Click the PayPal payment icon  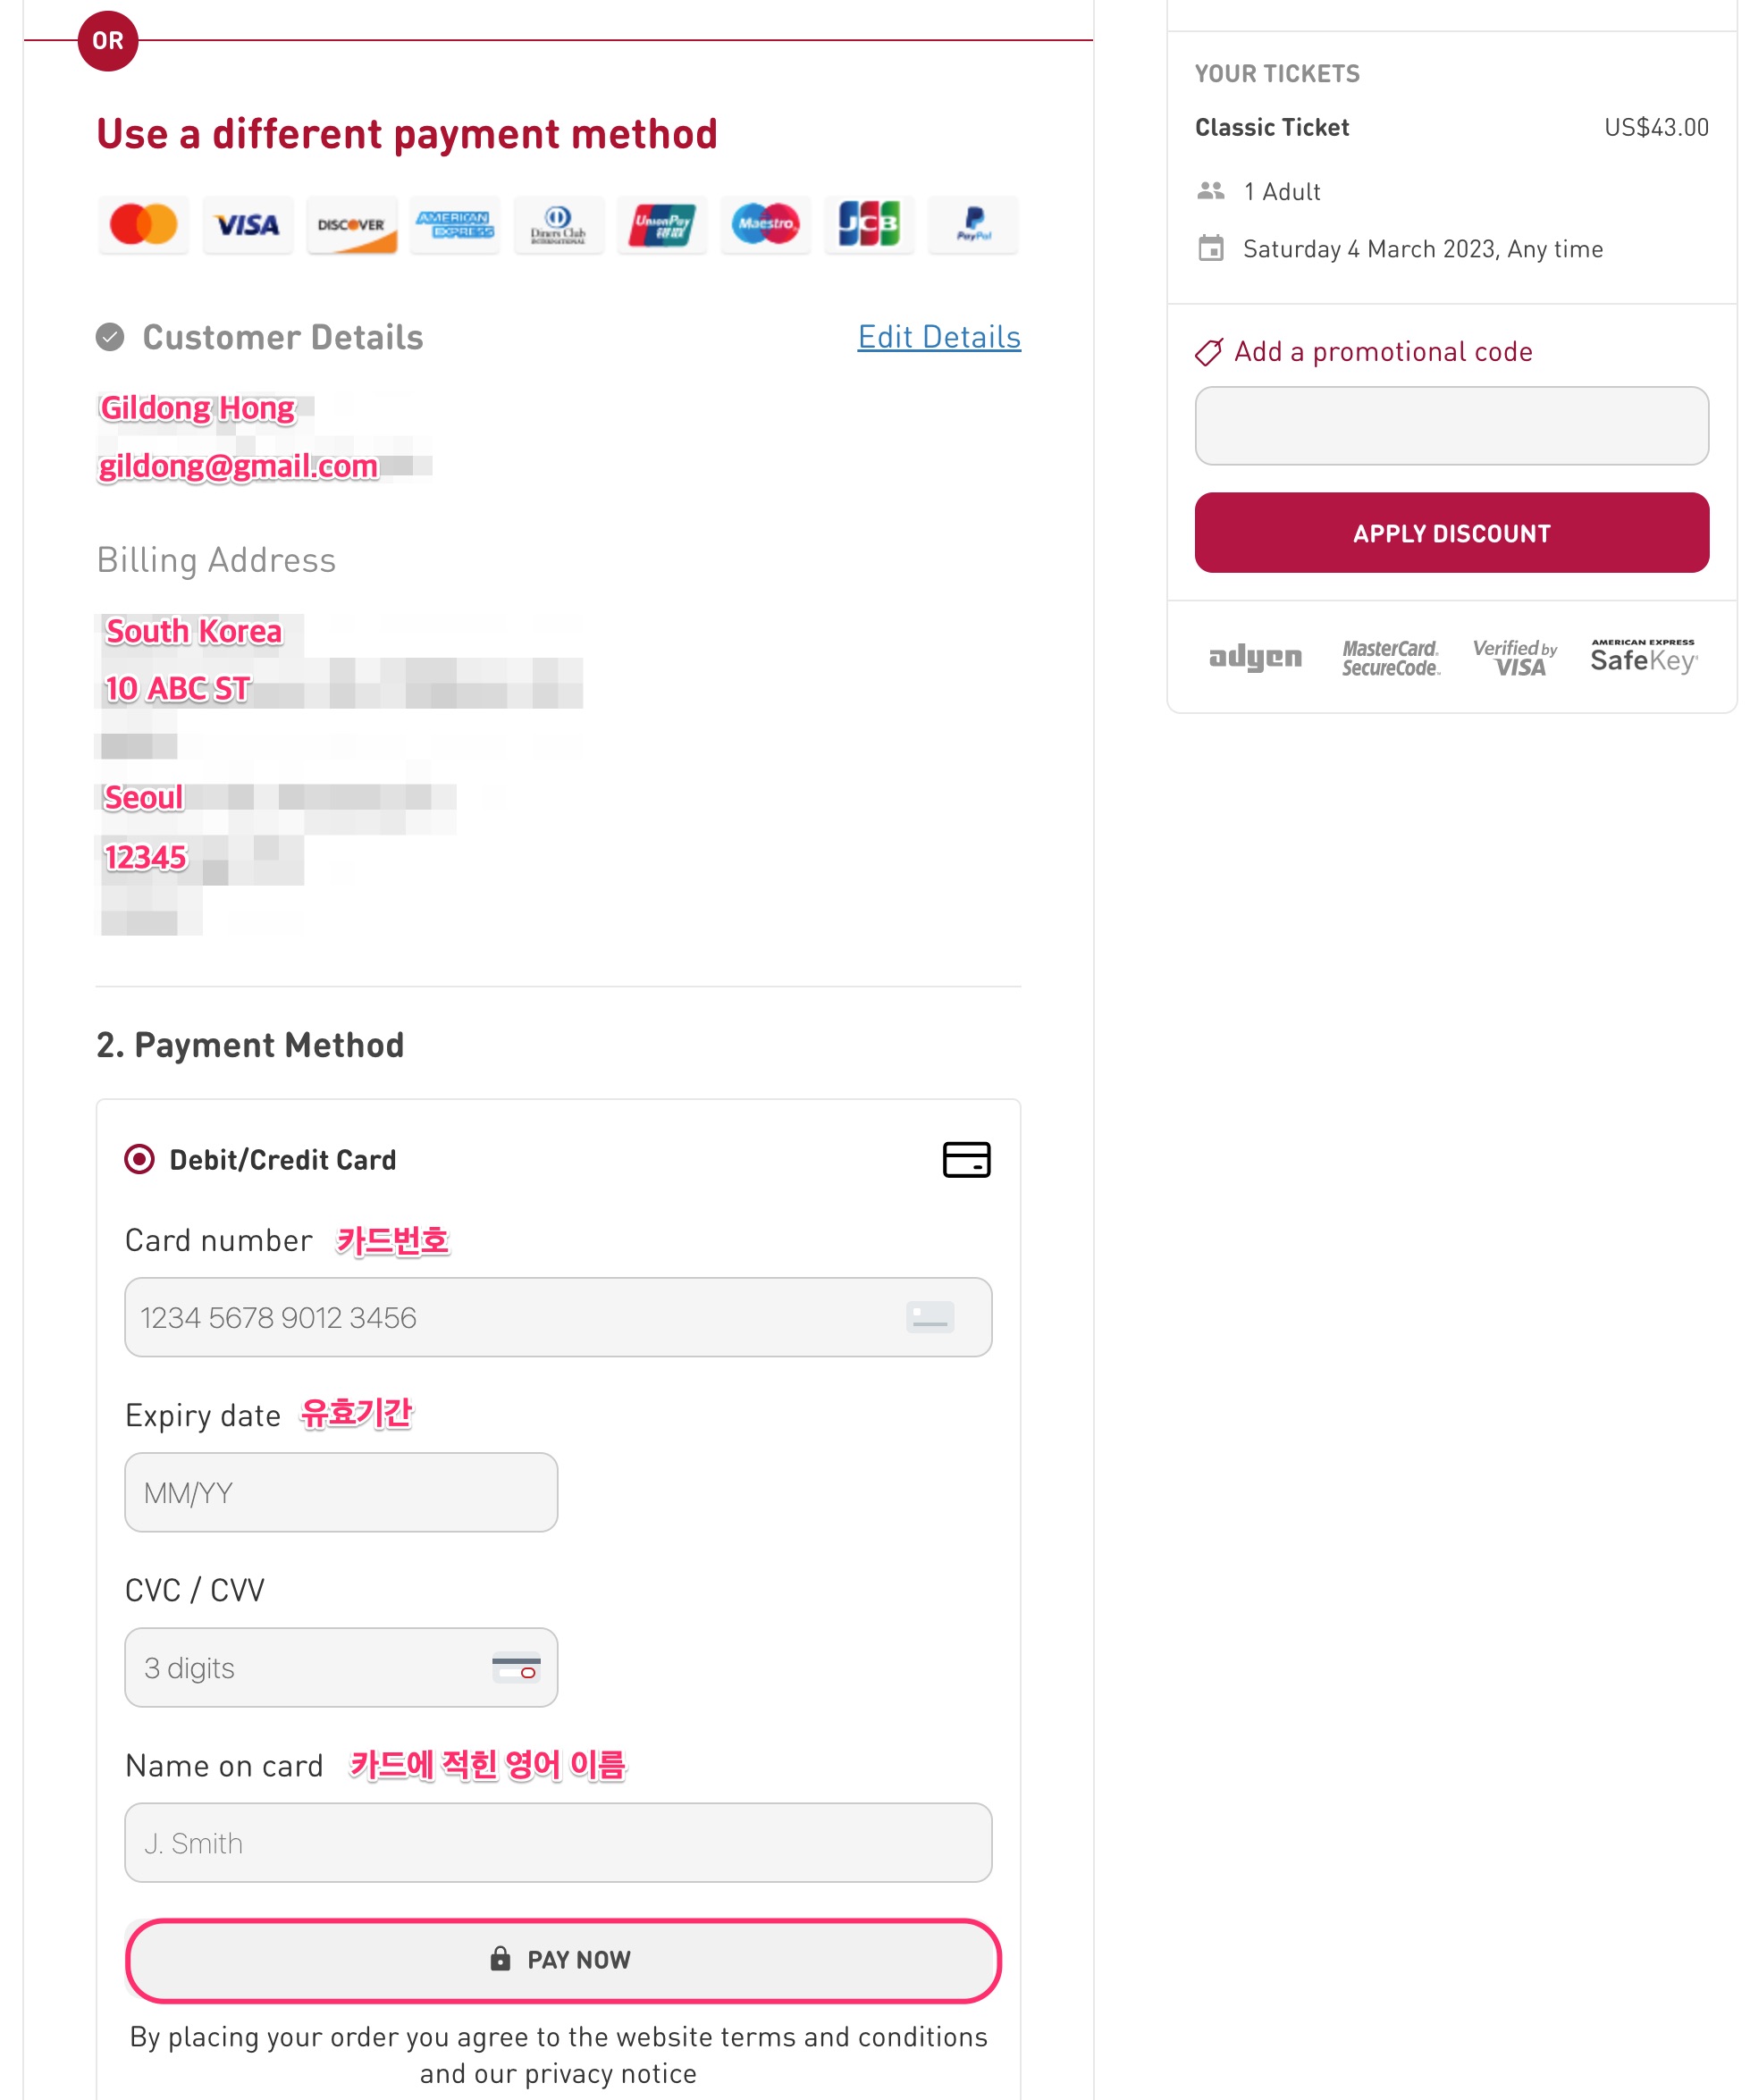click(972, 225)
